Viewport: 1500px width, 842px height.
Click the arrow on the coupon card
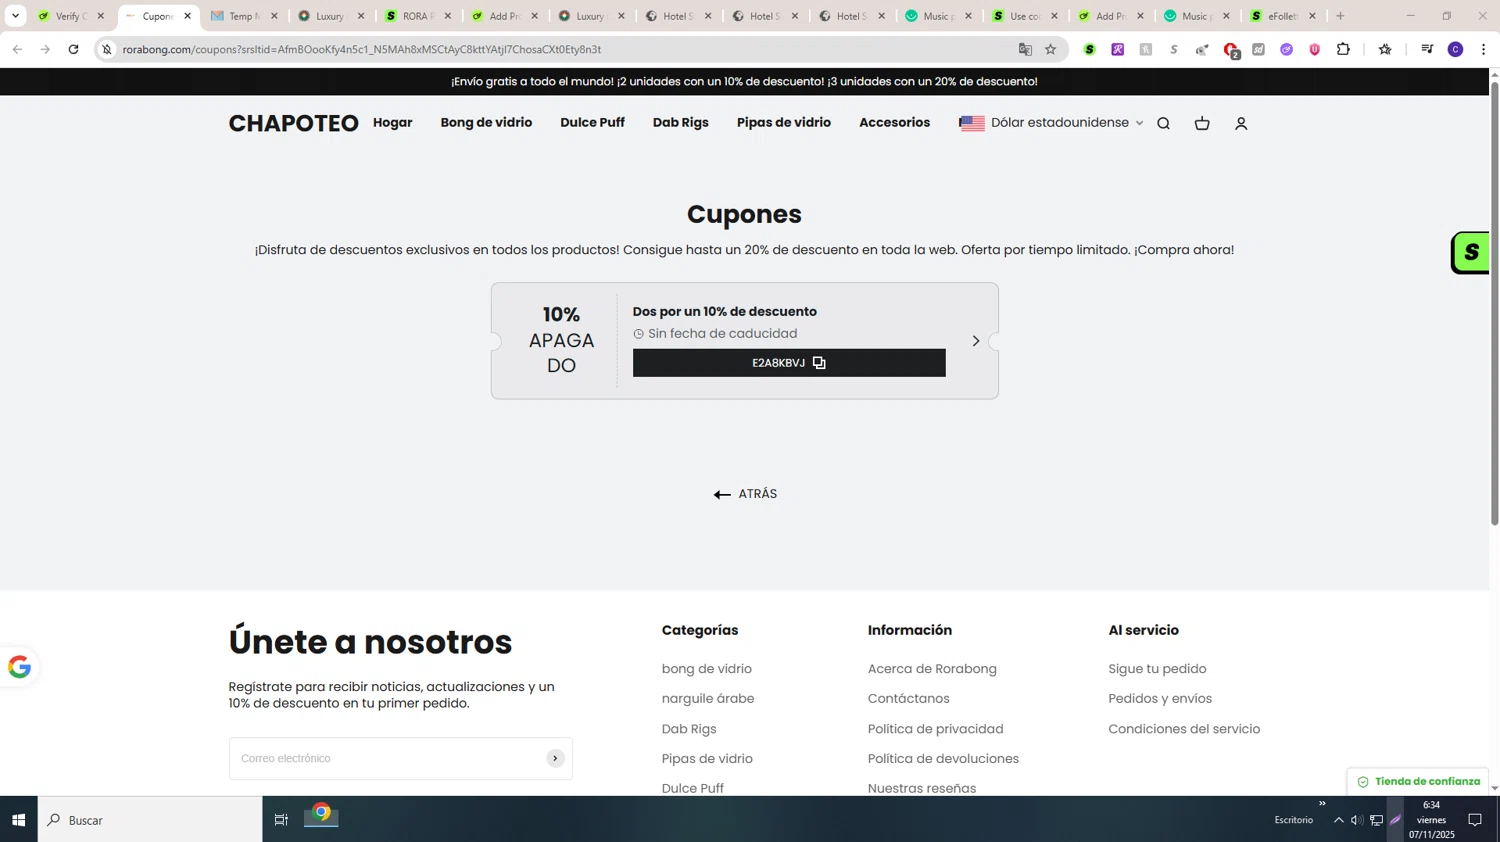click(x=976, y=341)
